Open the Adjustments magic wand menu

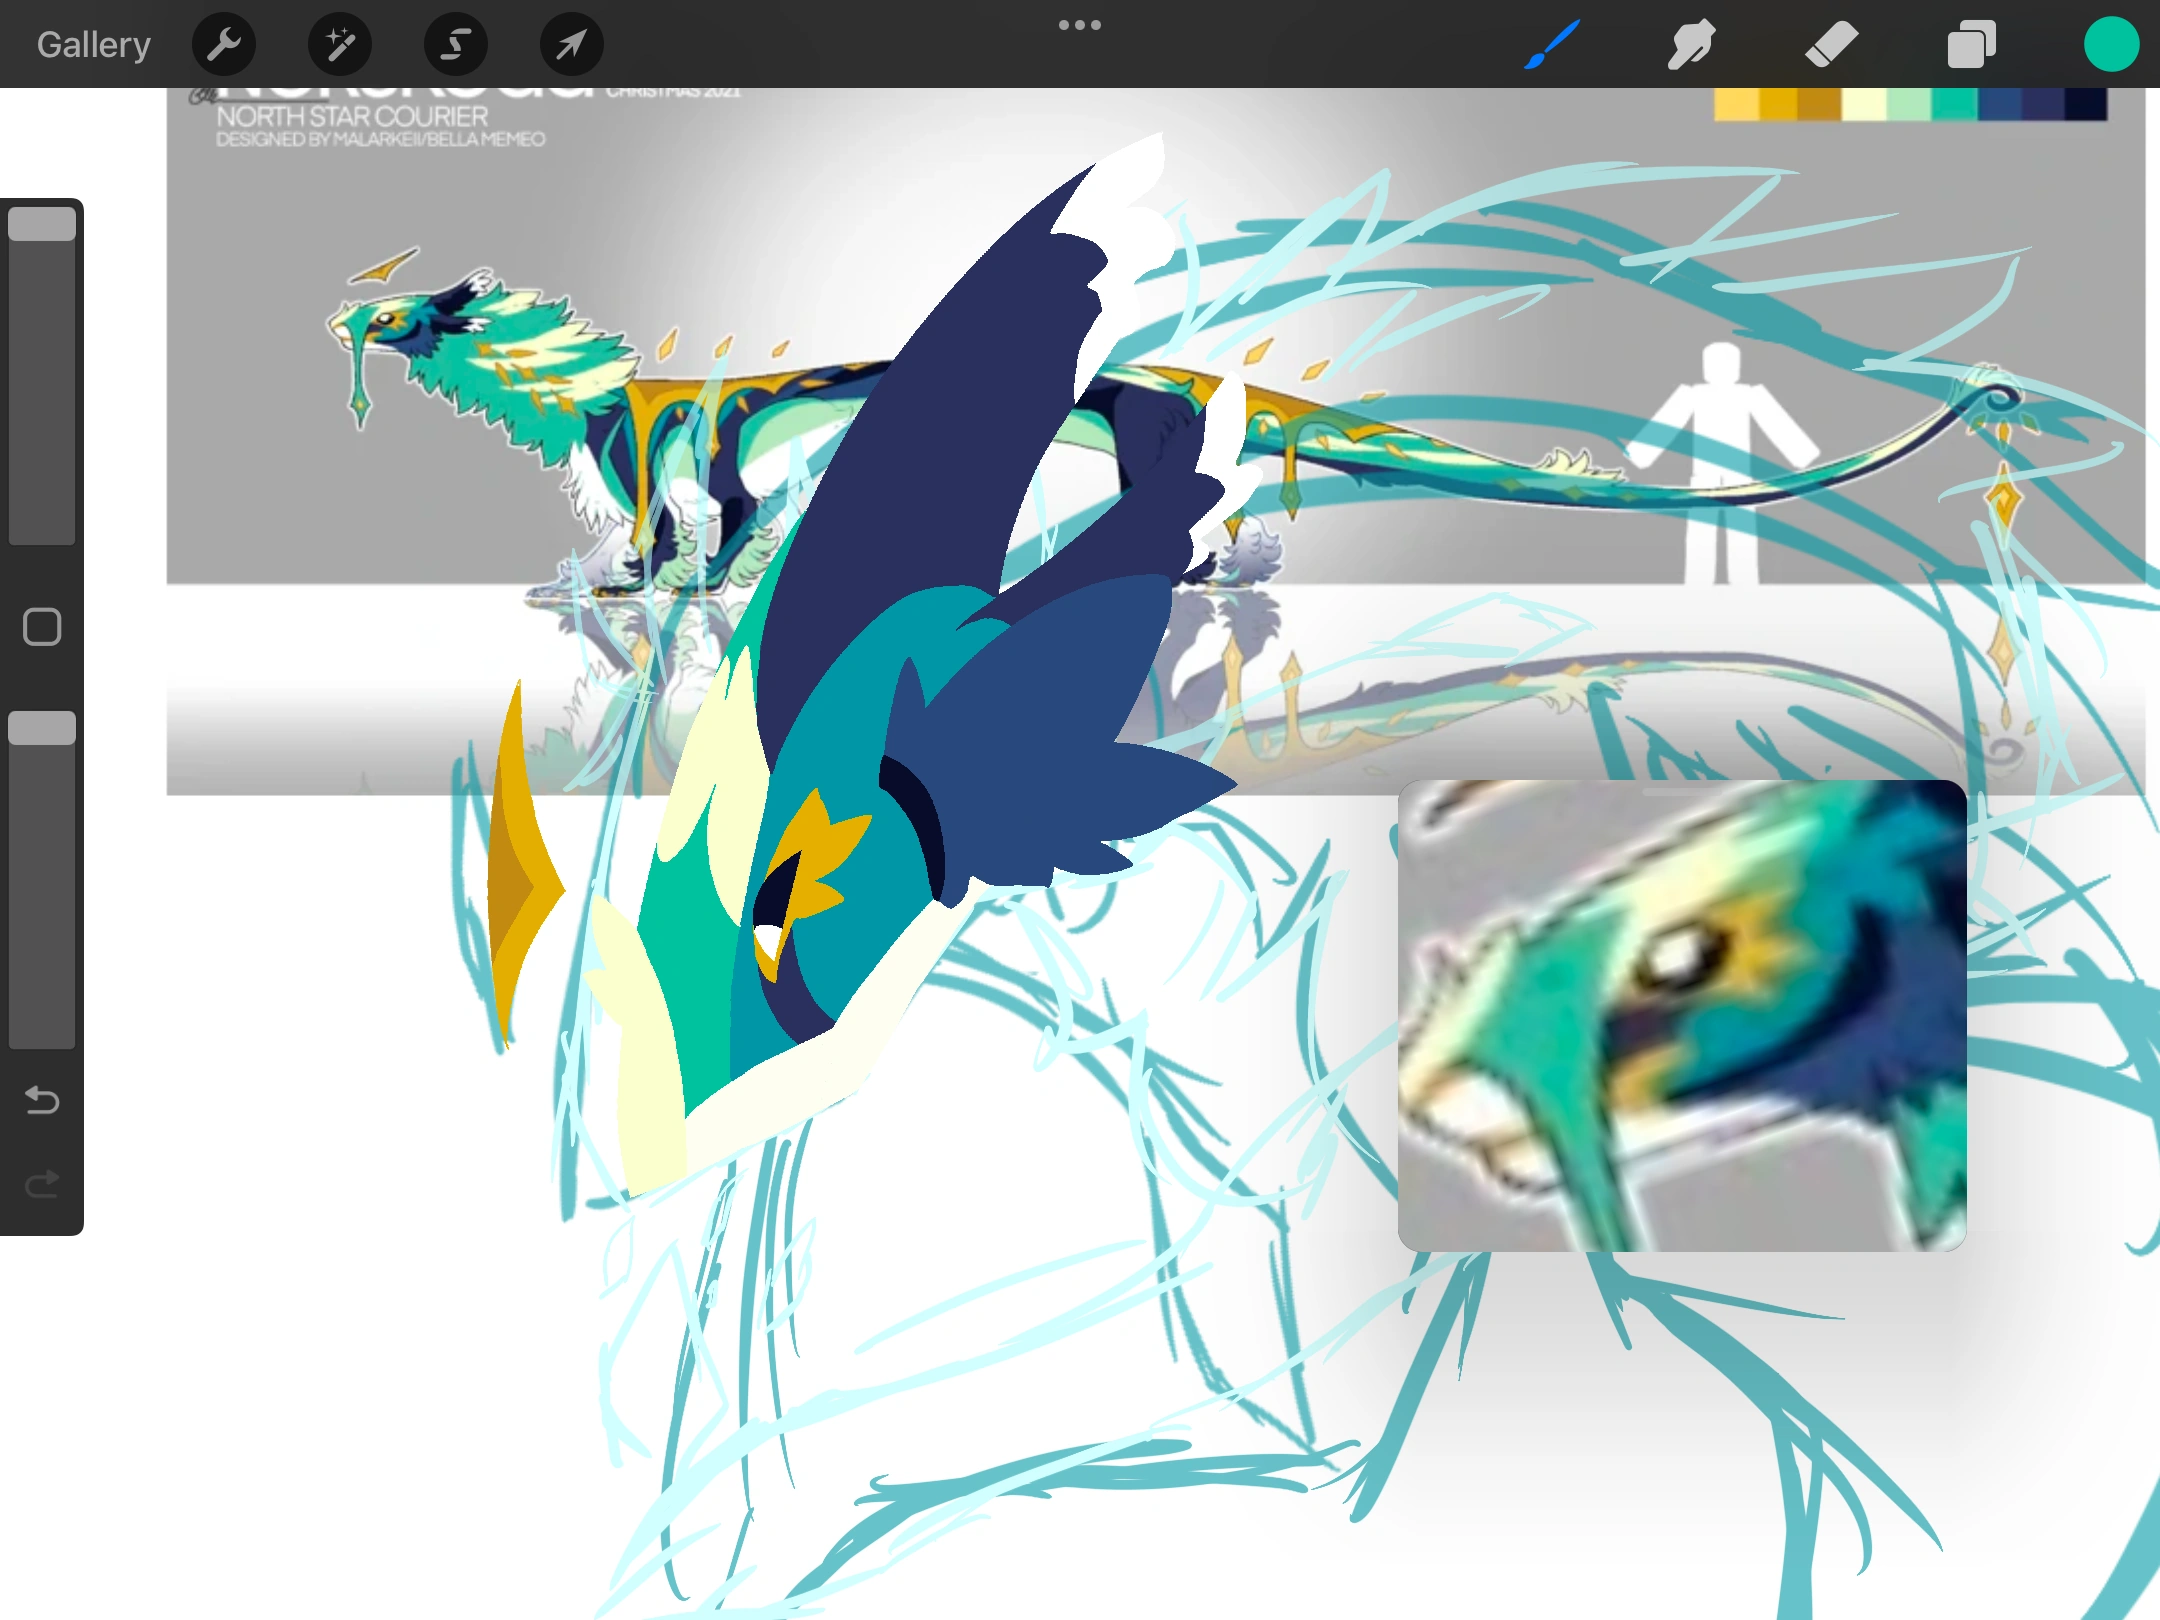[340, 45]
